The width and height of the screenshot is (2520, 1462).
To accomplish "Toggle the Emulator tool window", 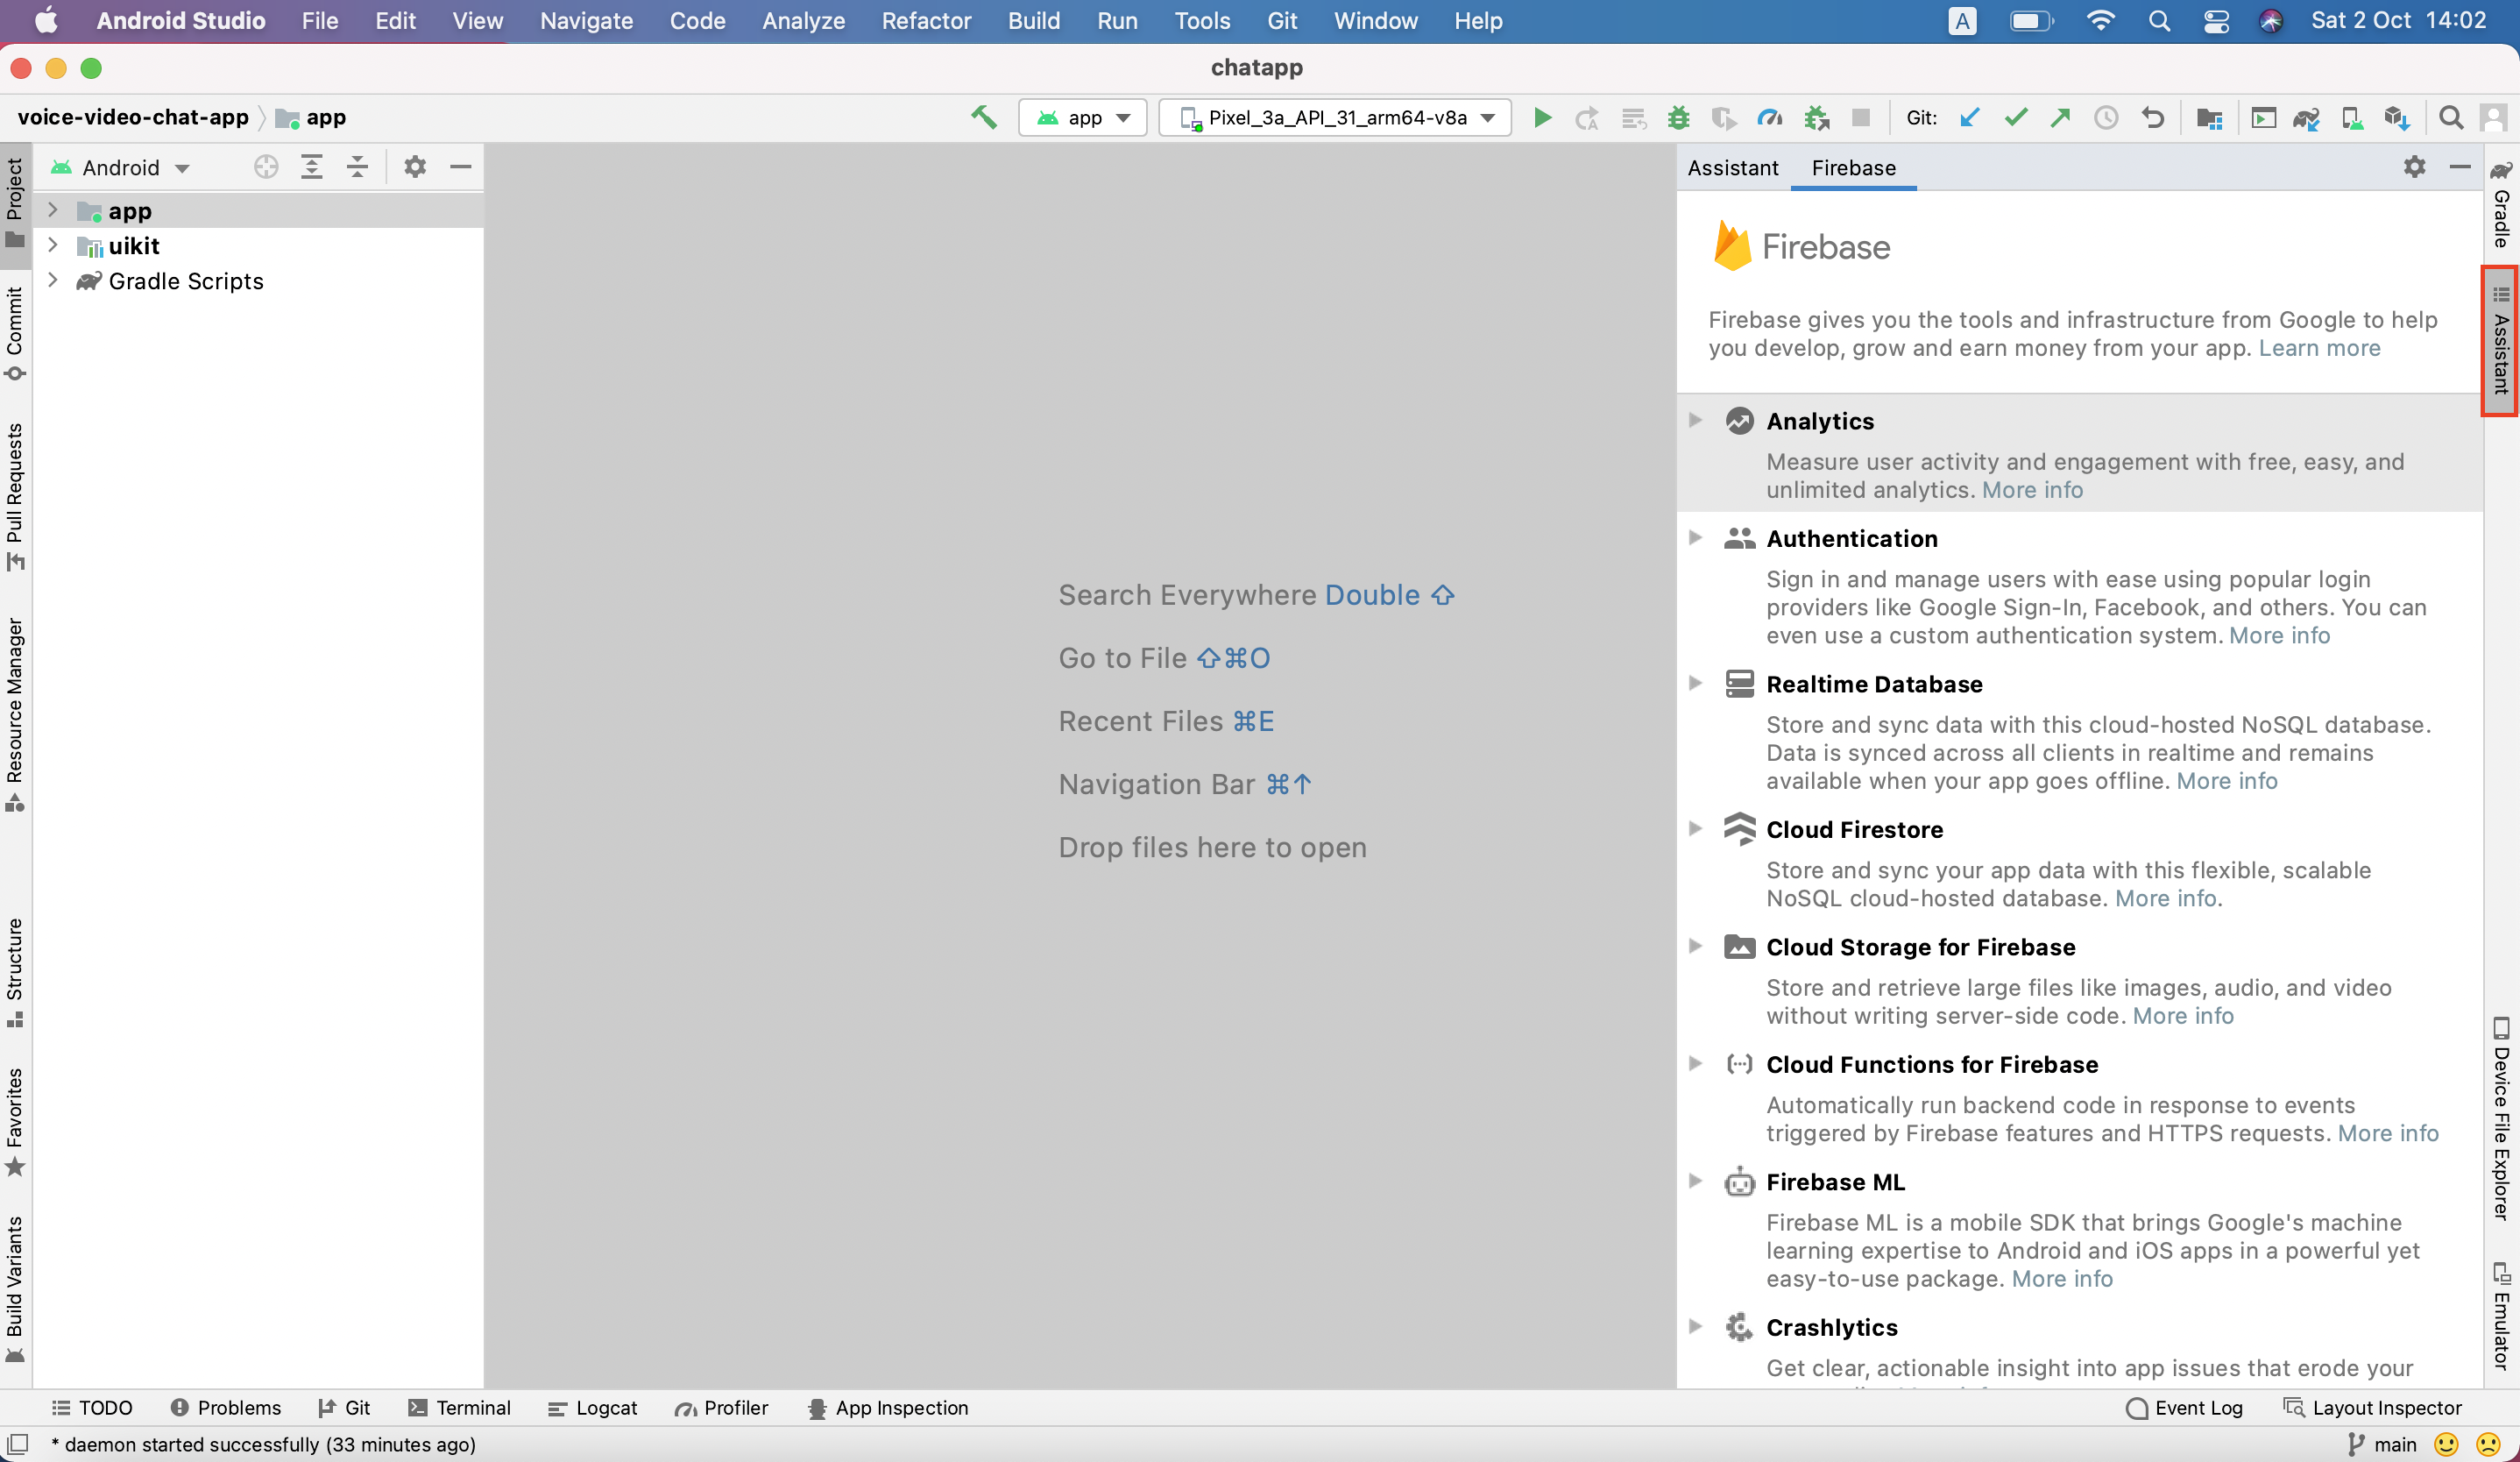I will click(2501, 1316).
